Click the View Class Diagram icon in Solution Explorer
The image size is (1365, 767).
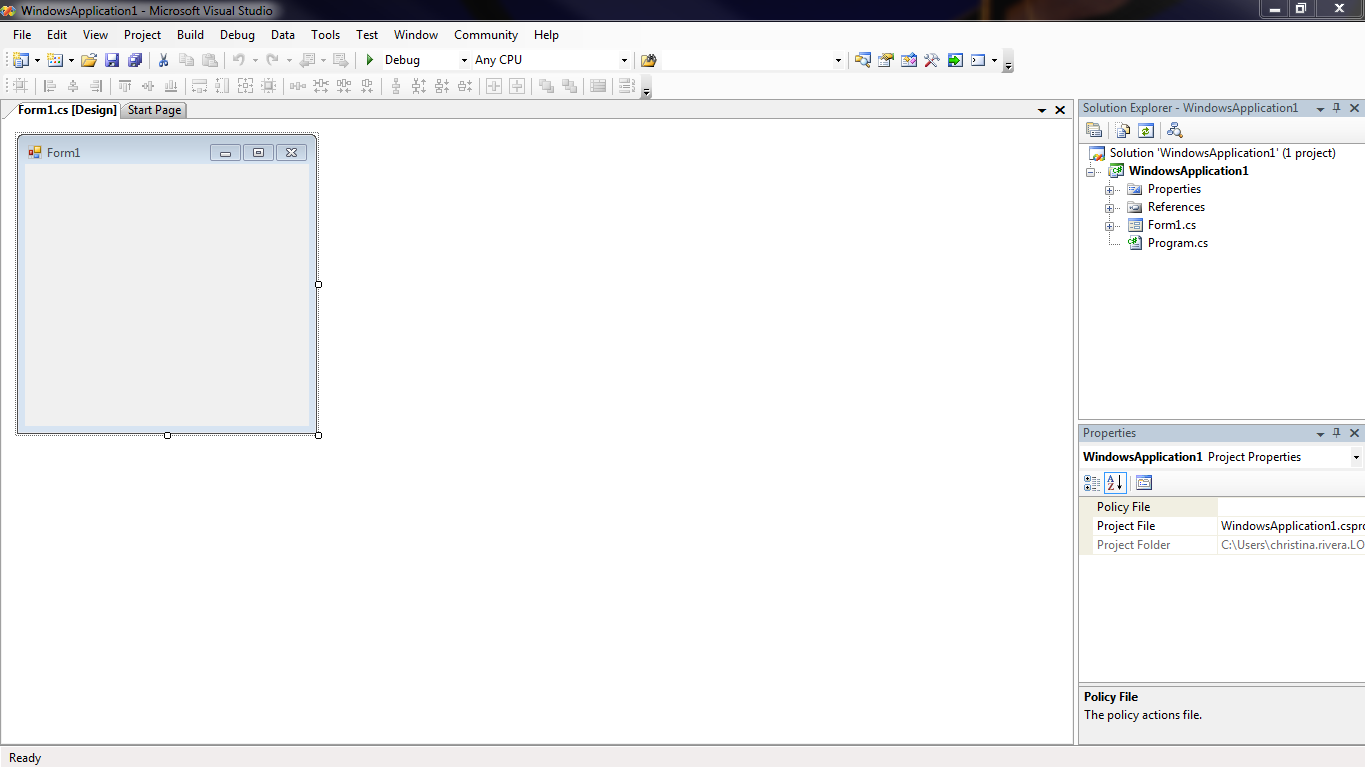click(1175, 130)
